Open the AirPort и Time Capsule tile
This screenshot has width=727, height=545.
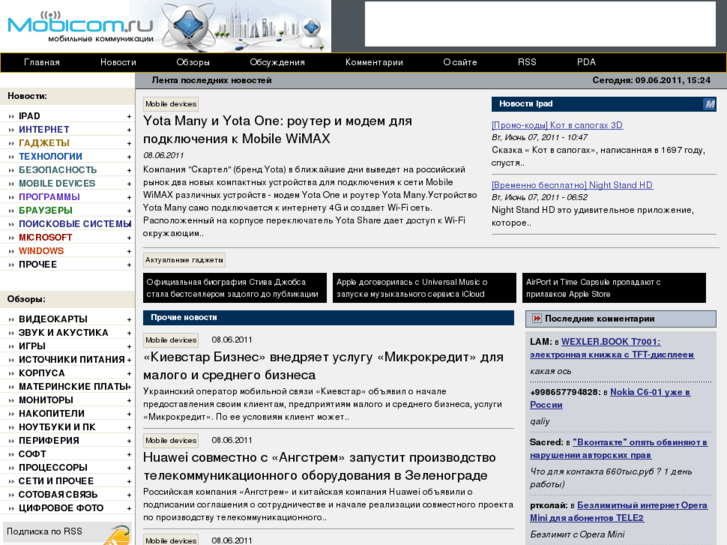click(614, 288)
